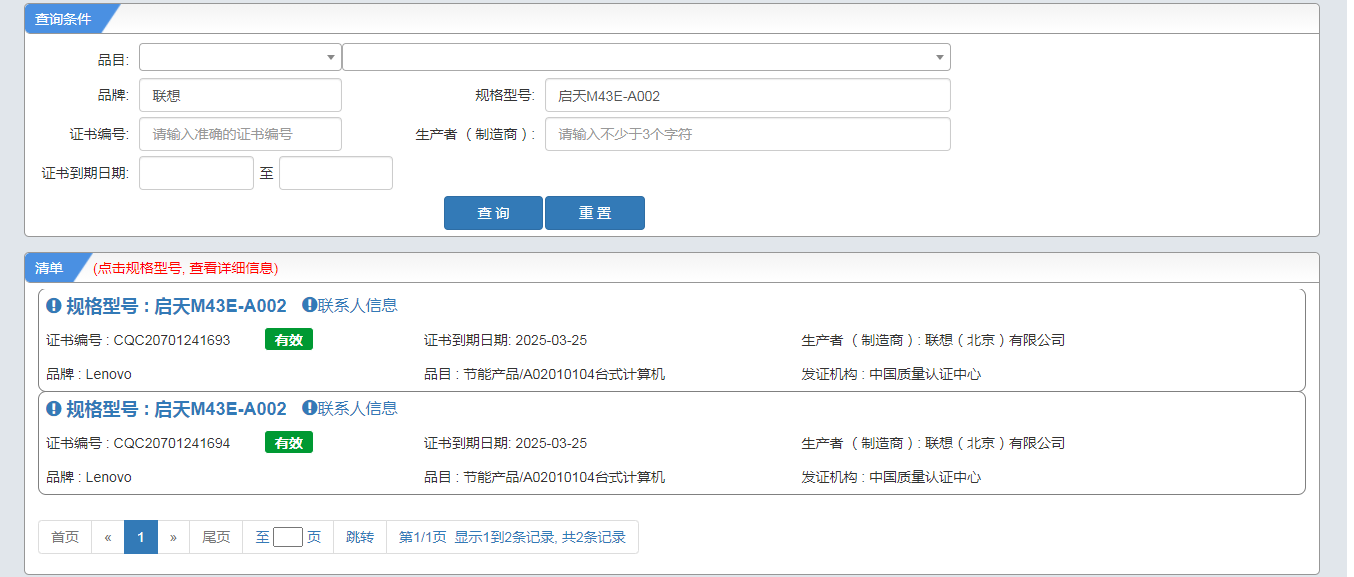The image size is (1354, 577).
Task: Click the page number jump input box
Action: 288,537
